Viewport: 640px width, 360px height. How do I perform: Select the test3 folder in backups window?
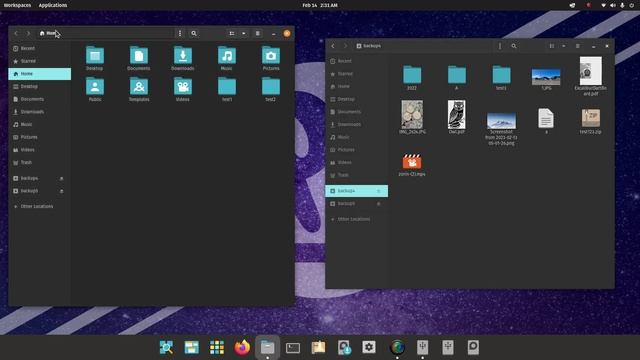tap(501, 75)
